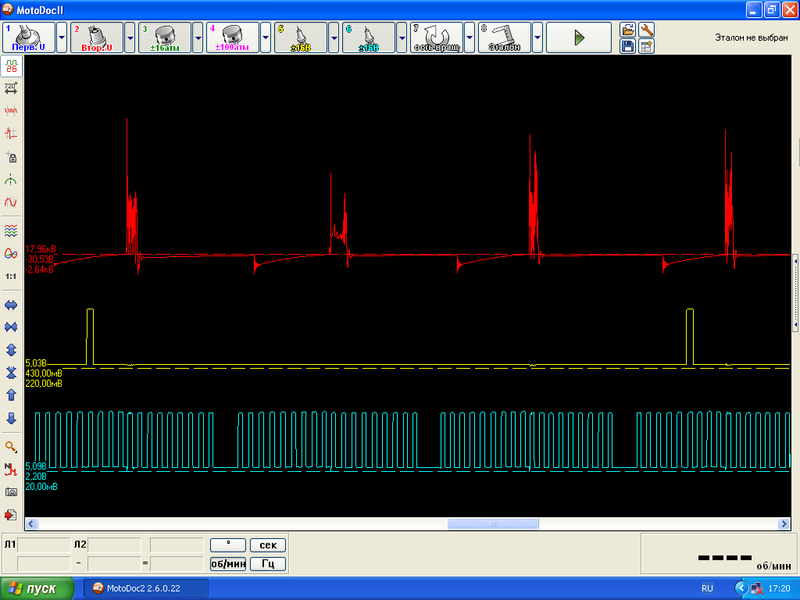This screenshot has width=800, height=600.
Task: Open dropdown next to channel 8 Эталон
Action: [x=537, y=37]
